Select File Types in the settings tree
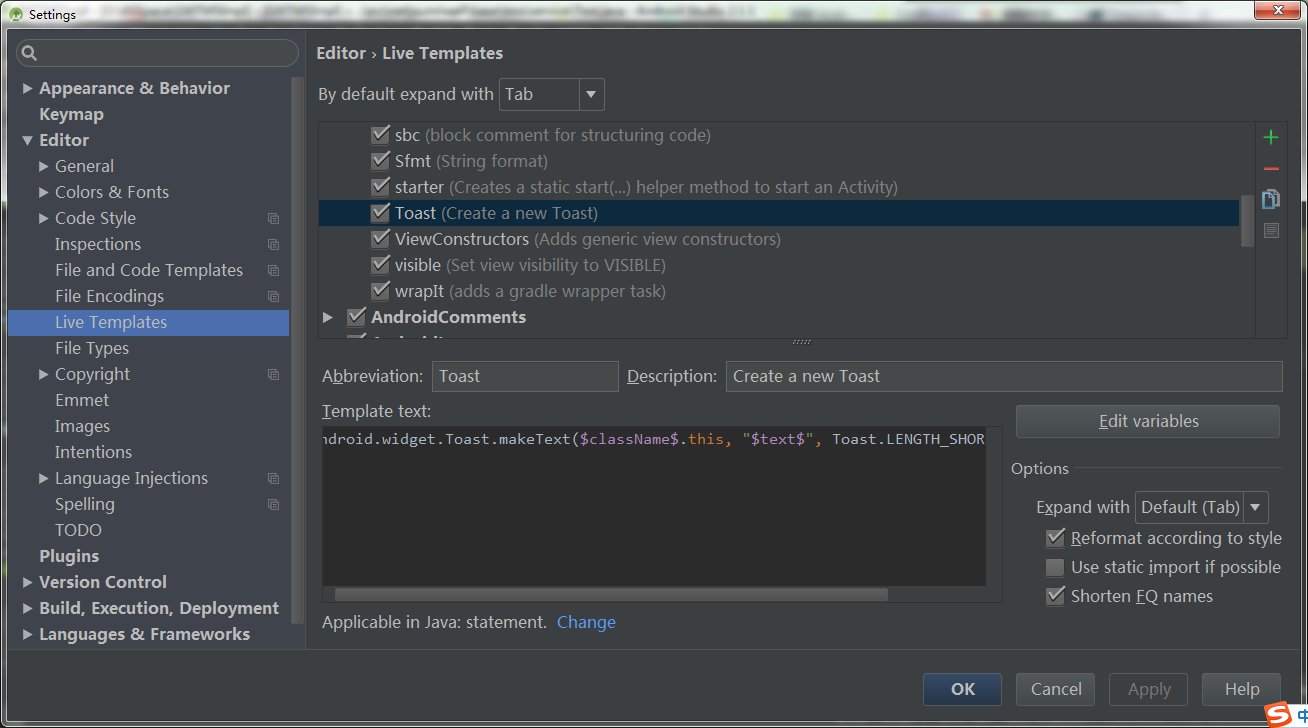Image resolution: width=1308 pixels, height=728 pixels. pyautogui.click(x=92, y=348)
